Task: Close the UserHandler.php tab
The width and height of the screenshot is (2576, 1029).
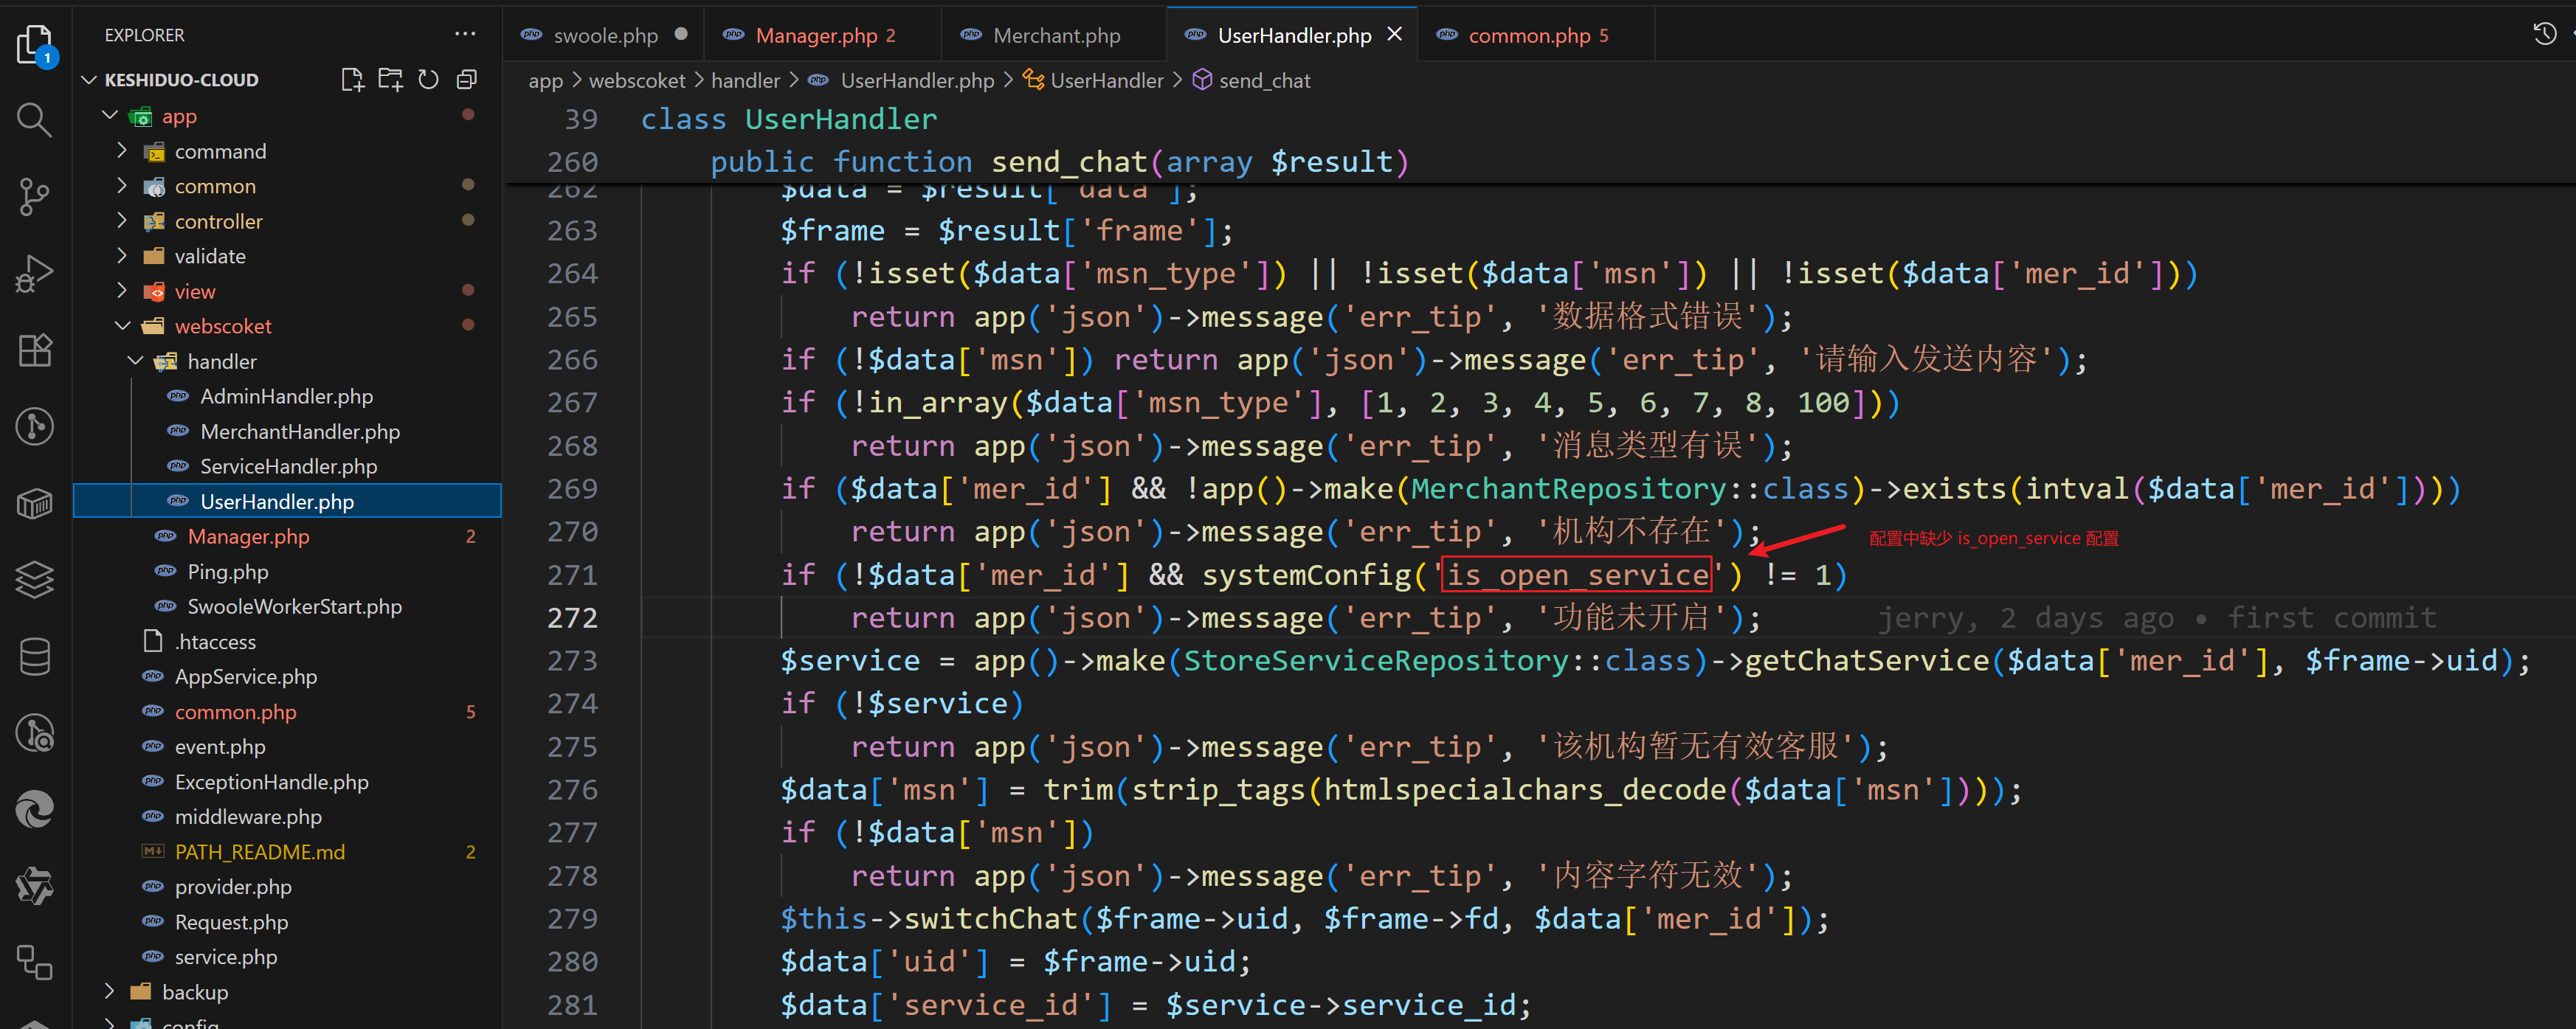Action: [x=1394, y=34]
